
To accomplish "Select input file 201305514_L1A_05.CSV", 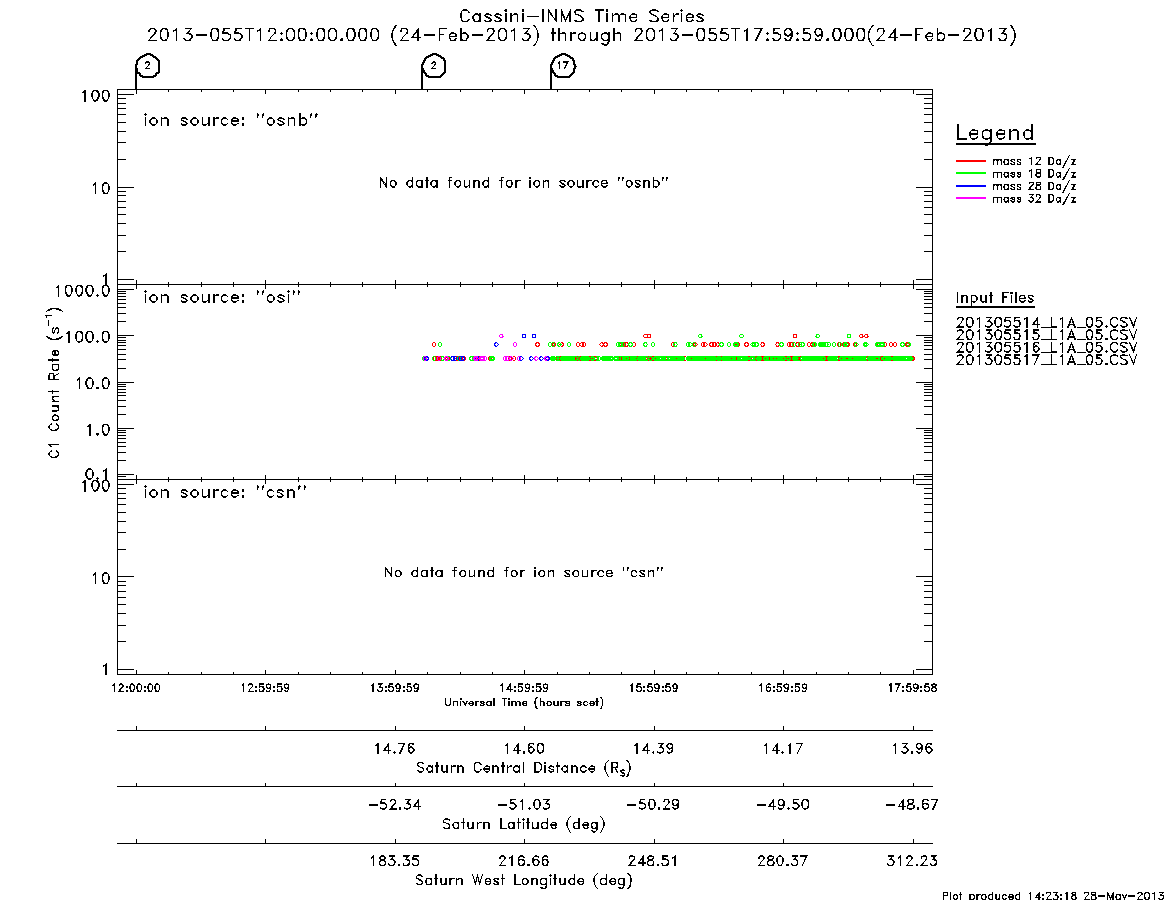I will click(1046, 323).
